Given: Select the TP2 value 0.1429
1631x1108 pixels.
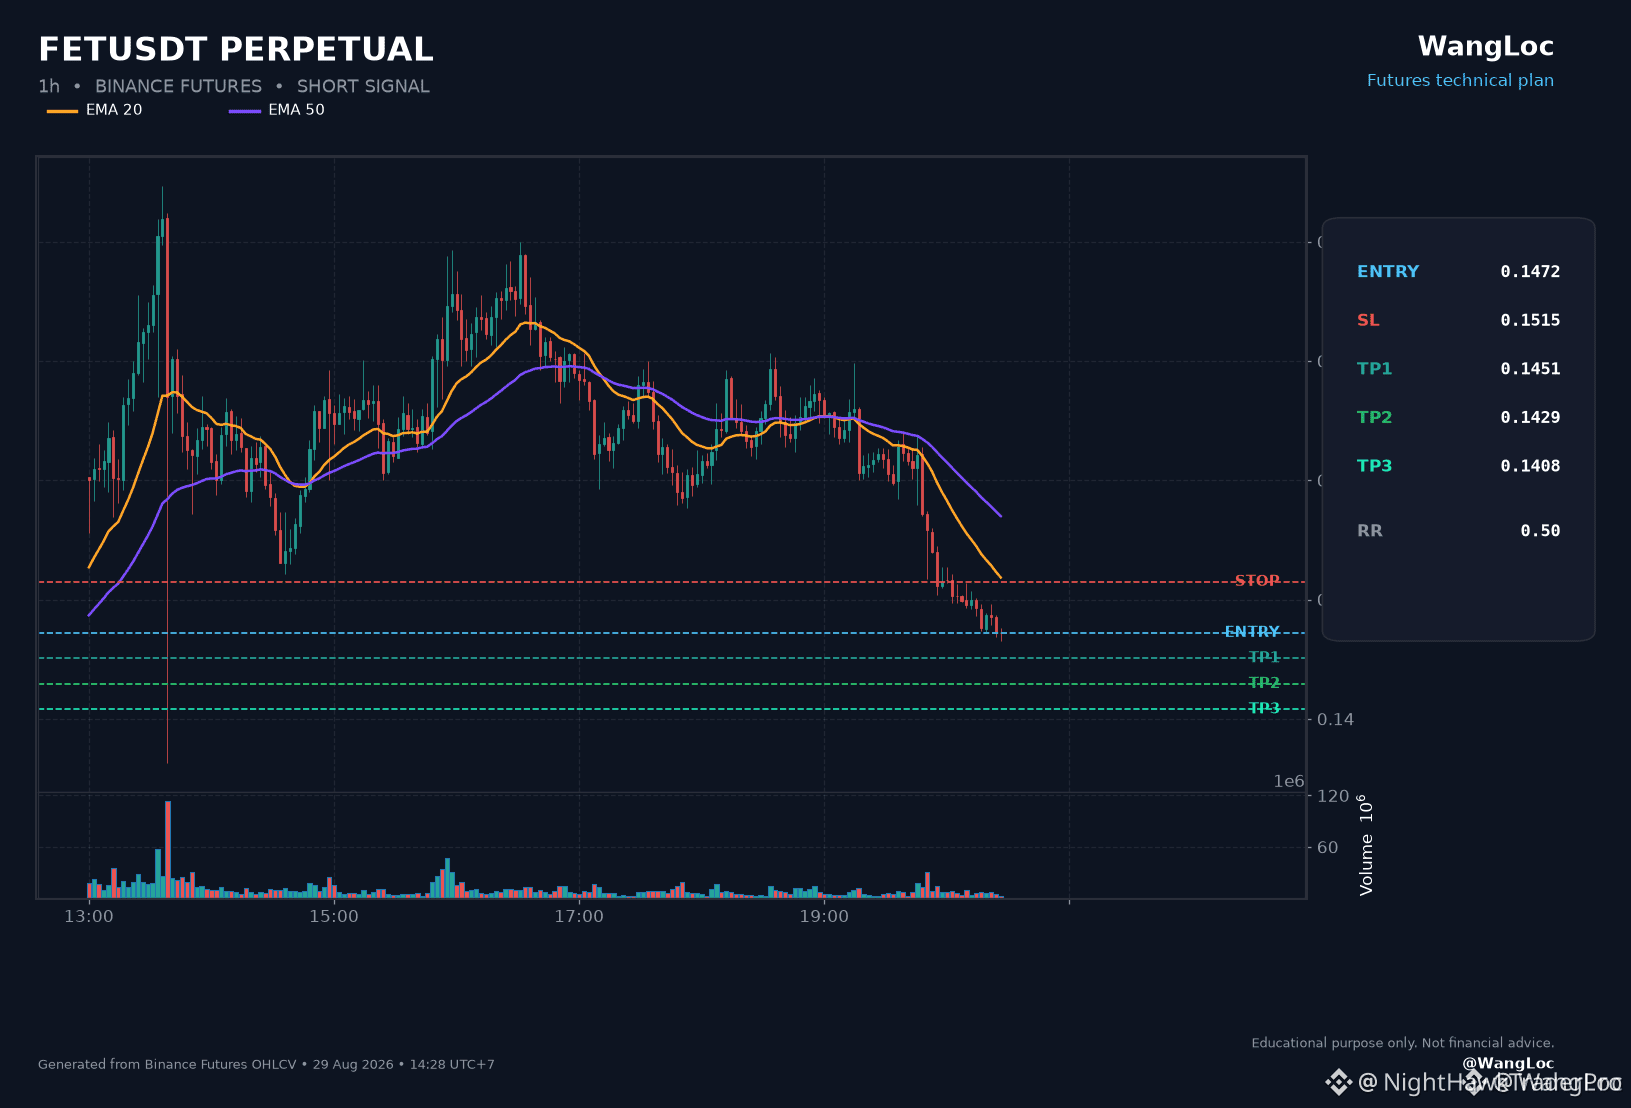Looking at the screenshot, I should (x=1530, y=418).
